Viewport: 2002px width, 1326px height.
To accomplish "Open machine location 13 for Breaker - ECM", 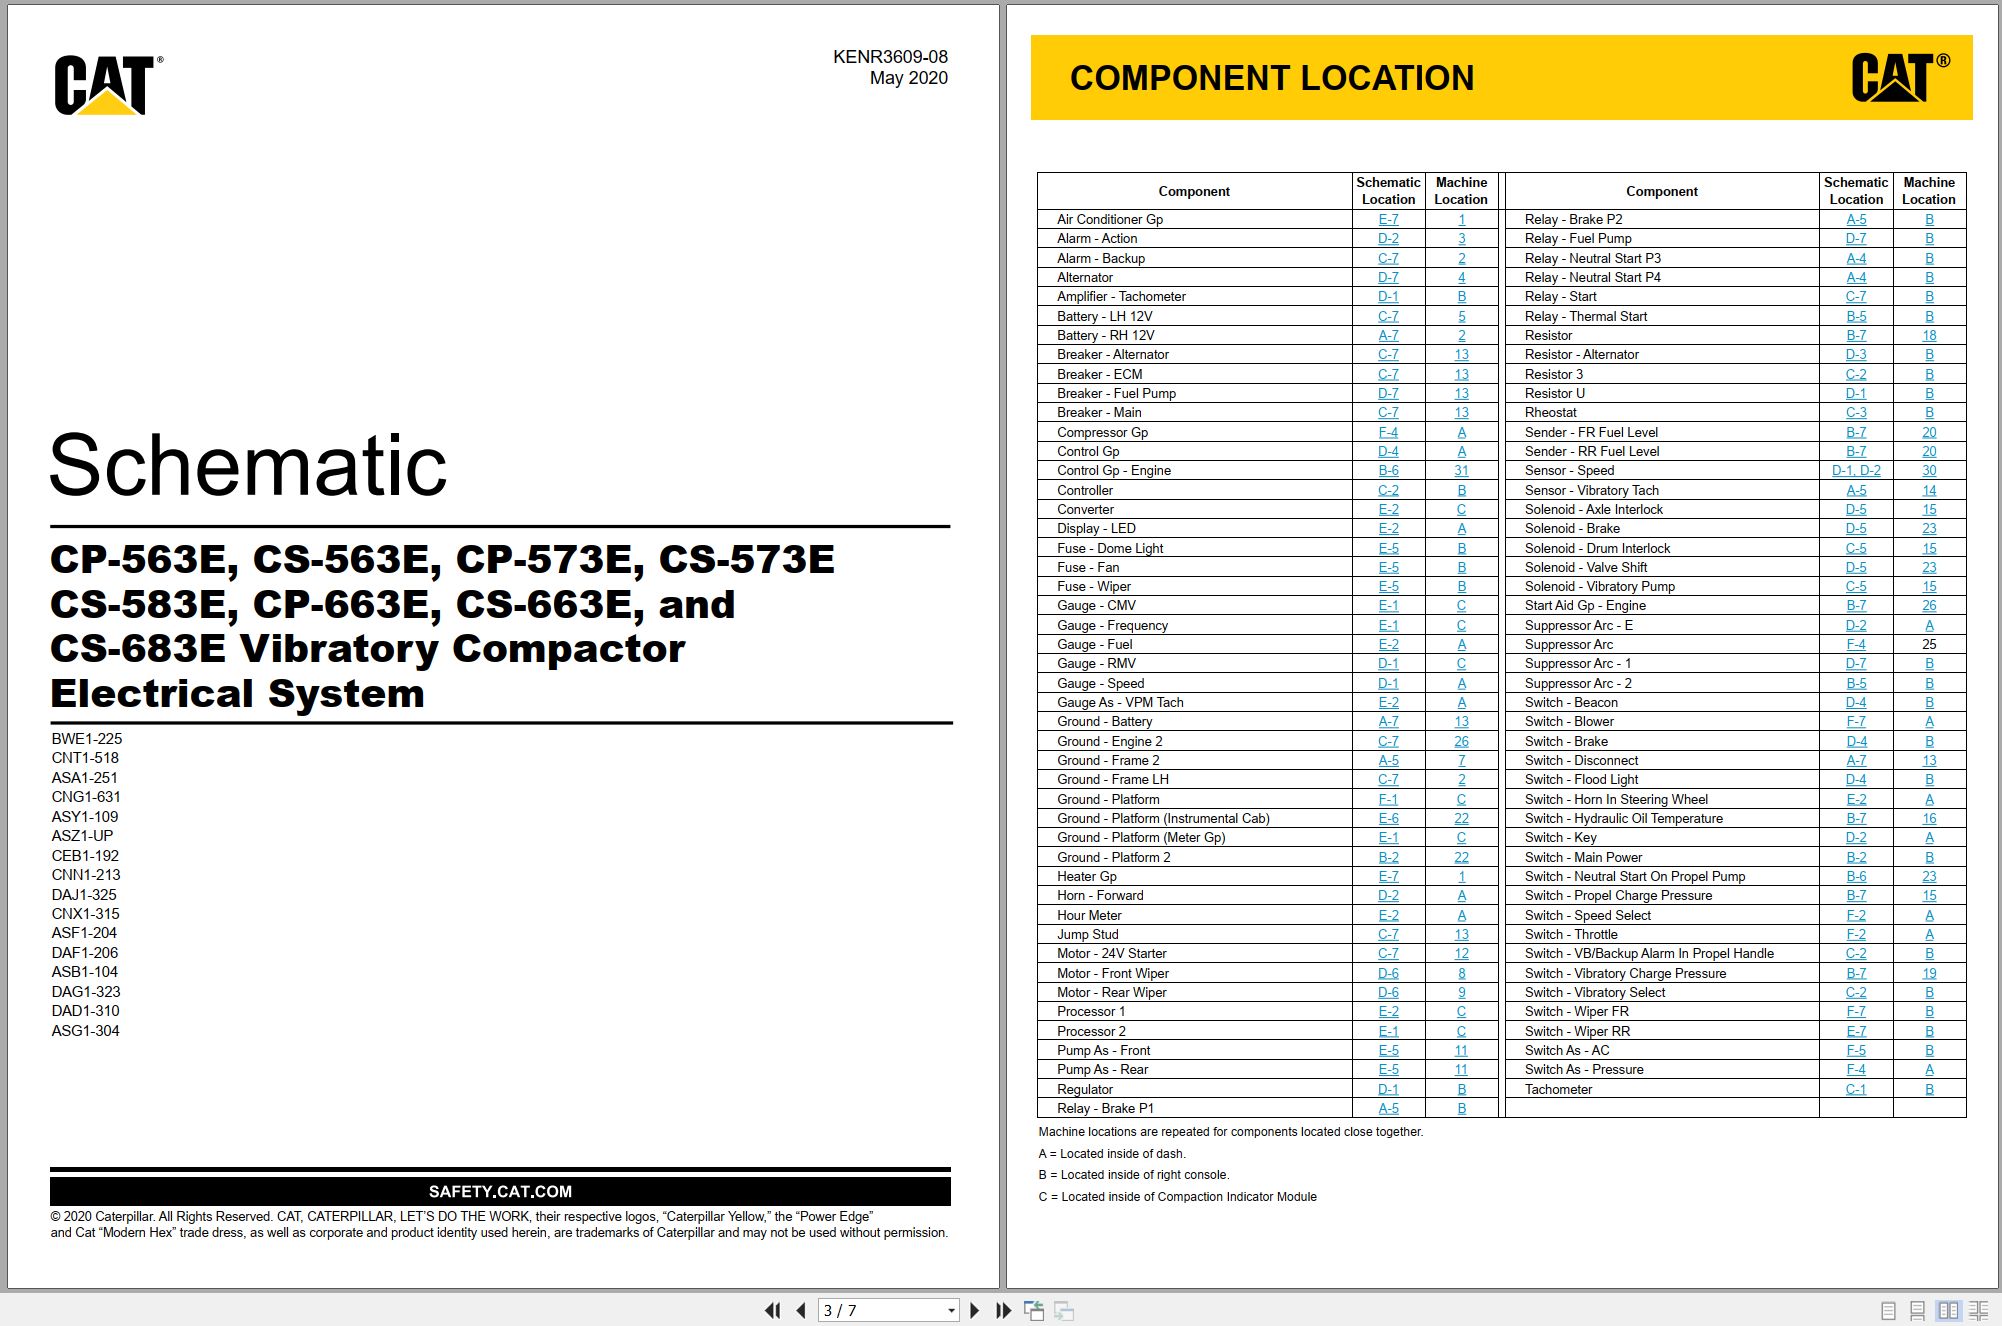I will (1461, 374).
